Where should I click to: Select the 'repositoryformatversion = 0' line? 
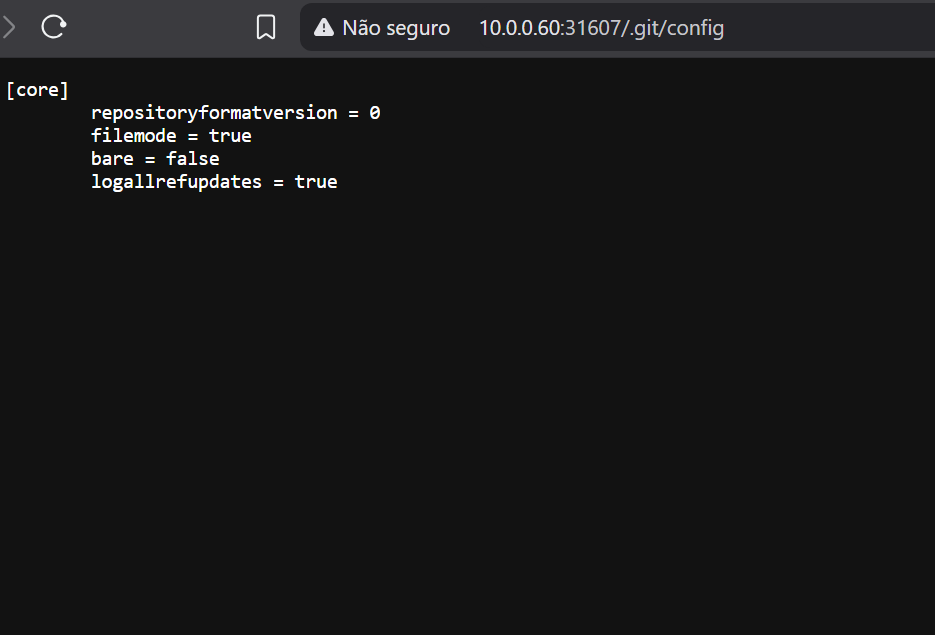point(236,113)
